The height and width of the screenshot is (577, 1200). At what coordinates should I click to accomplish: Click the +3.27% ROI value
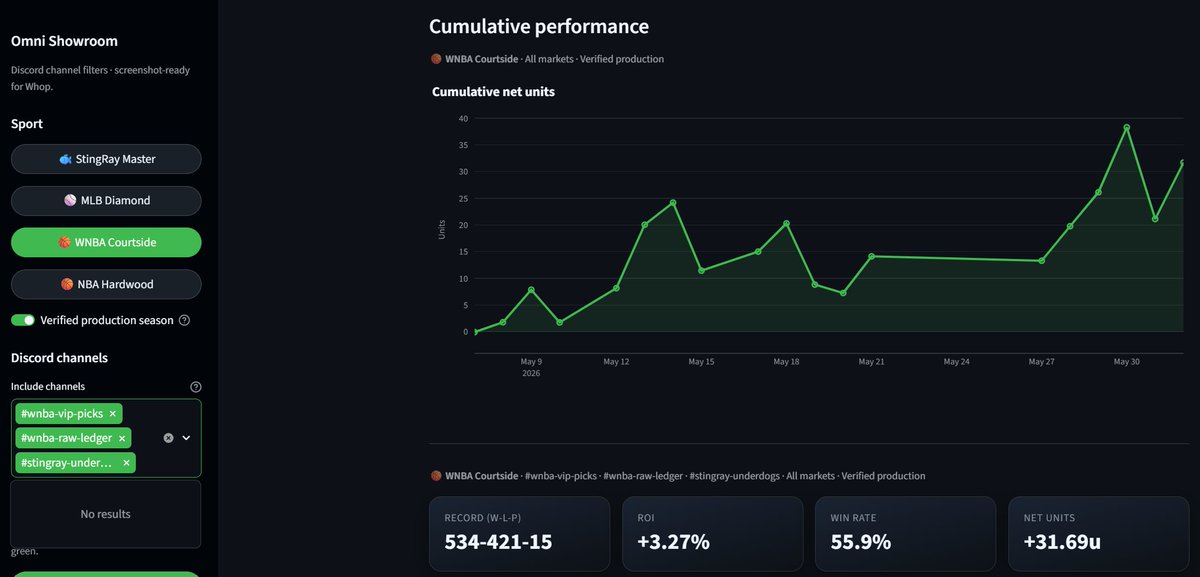point(674,543)
